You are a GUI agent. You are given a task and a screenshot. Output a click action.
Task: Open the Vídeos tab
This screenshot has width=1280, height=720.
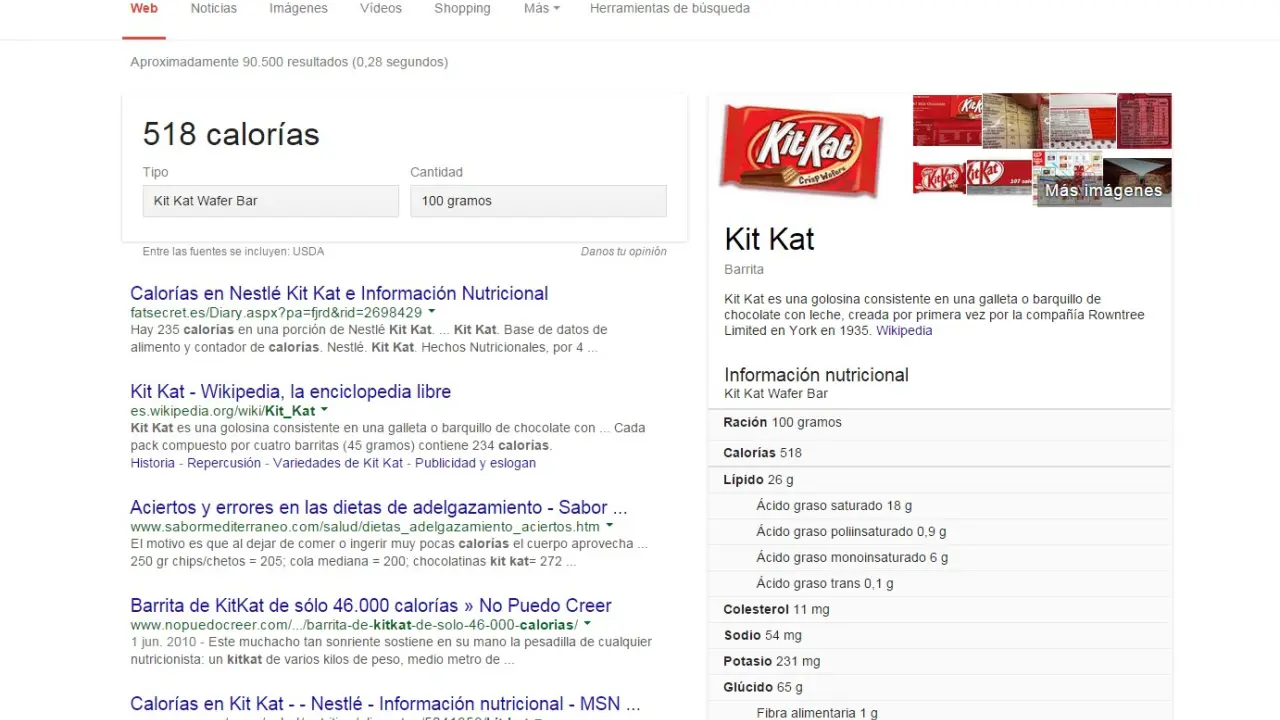pyautogui.click(x=380, y=9)
